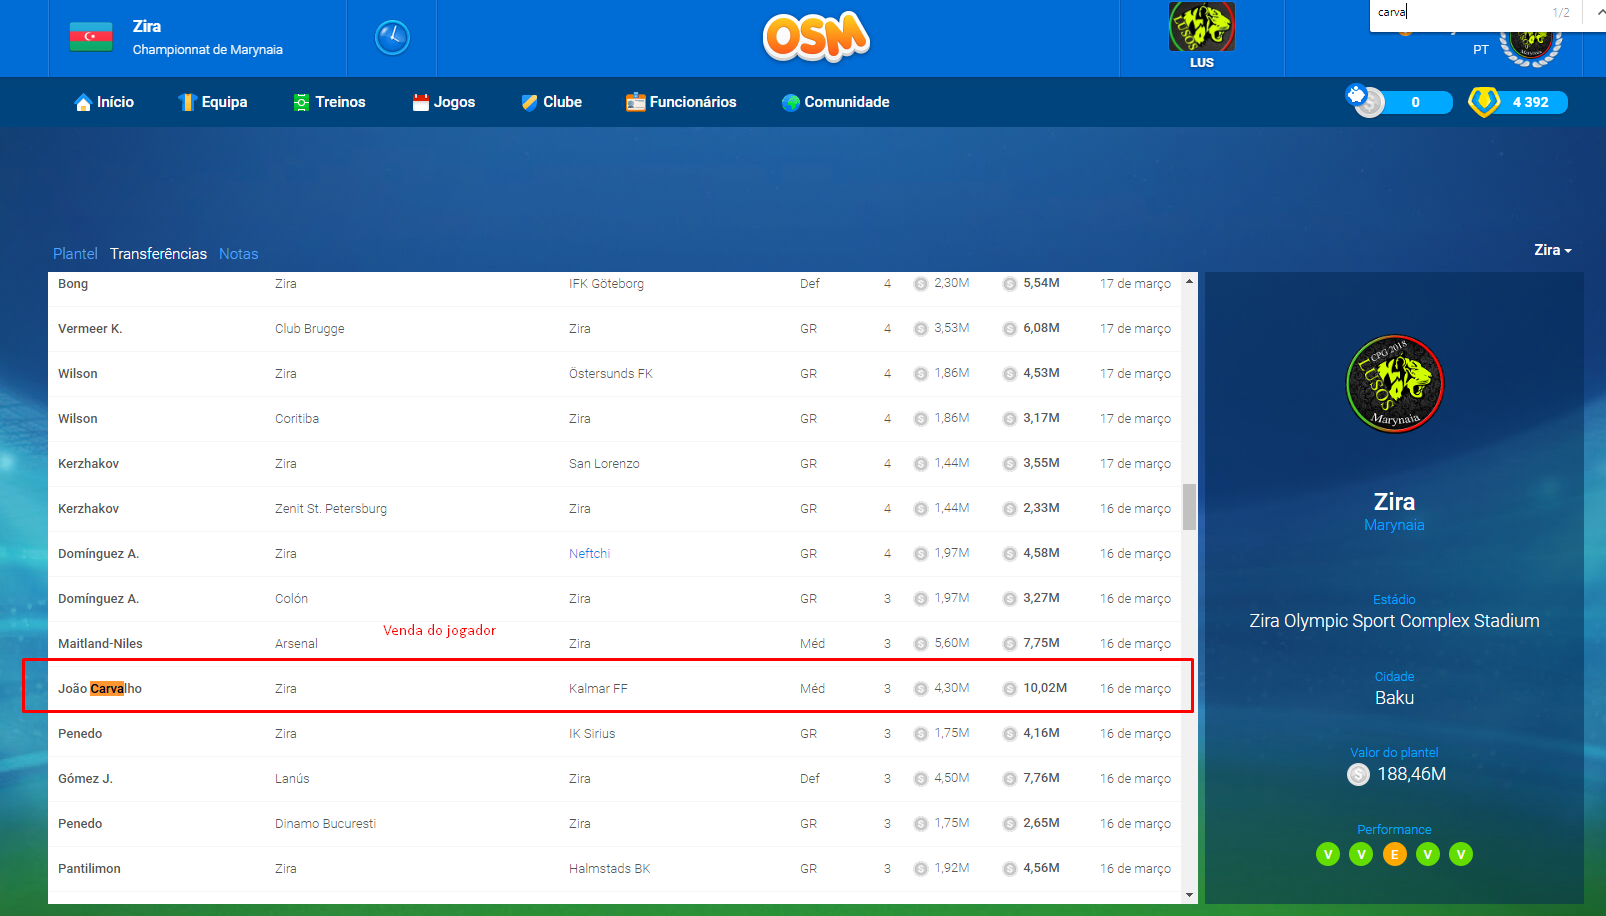The width and height of the screenshot is (1606, 916).
Task: Switch to the Notas tab
Action: pos(238,254)
